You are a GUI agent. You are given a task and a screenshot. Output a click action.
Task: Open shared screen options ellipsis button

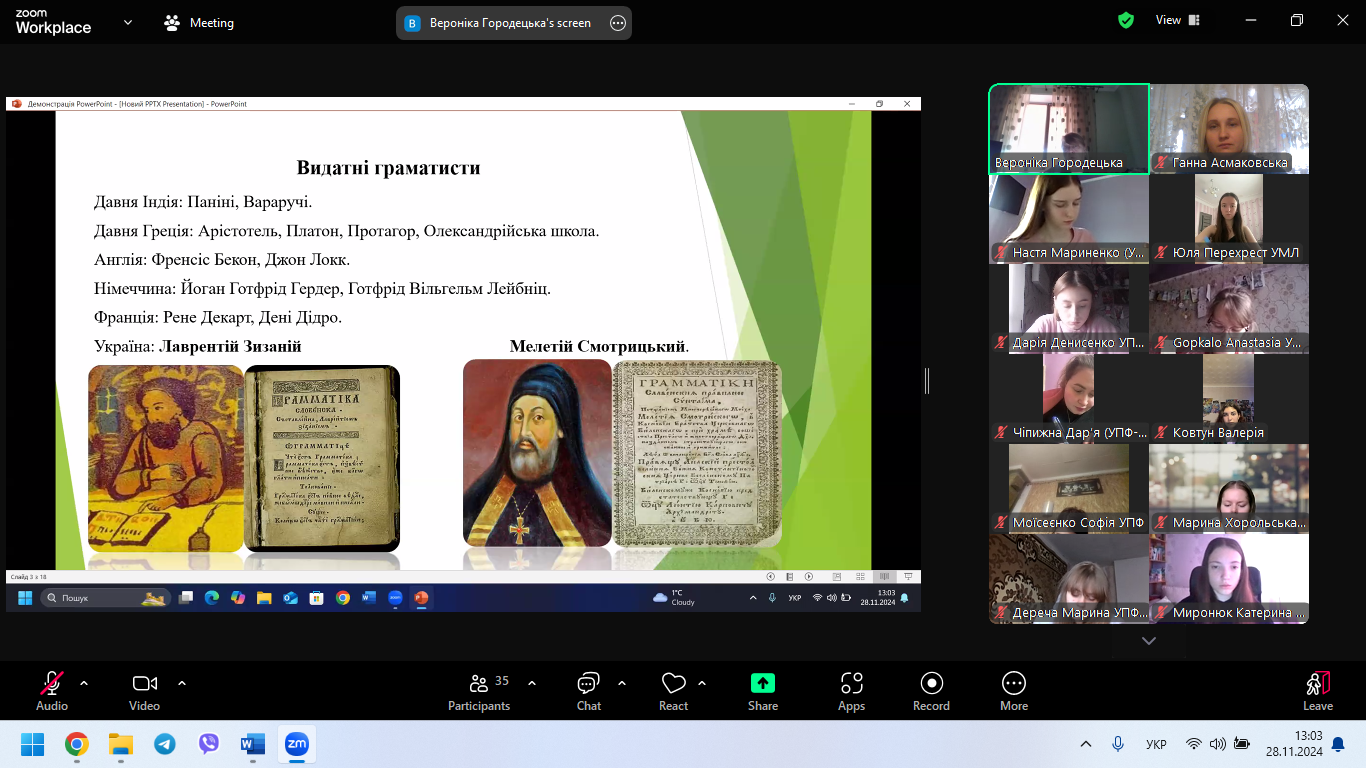coord(618,22)
